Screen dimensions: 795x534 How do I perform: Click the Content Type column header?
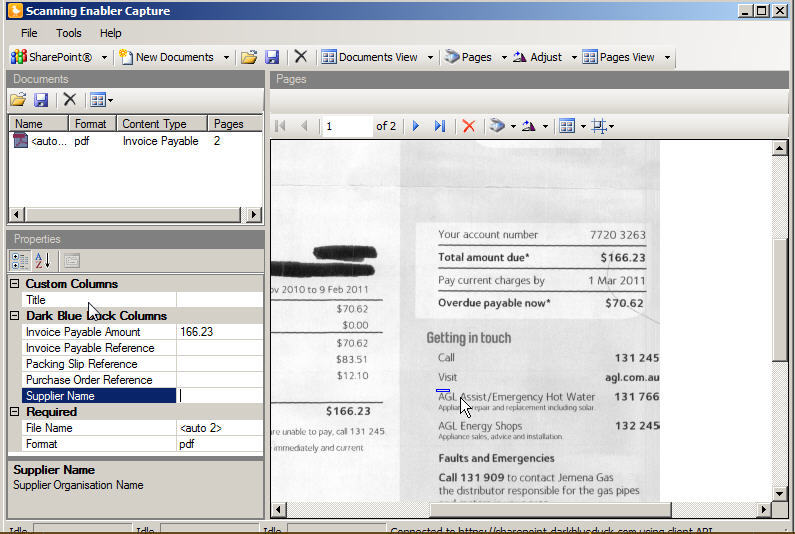pos(162,124)
